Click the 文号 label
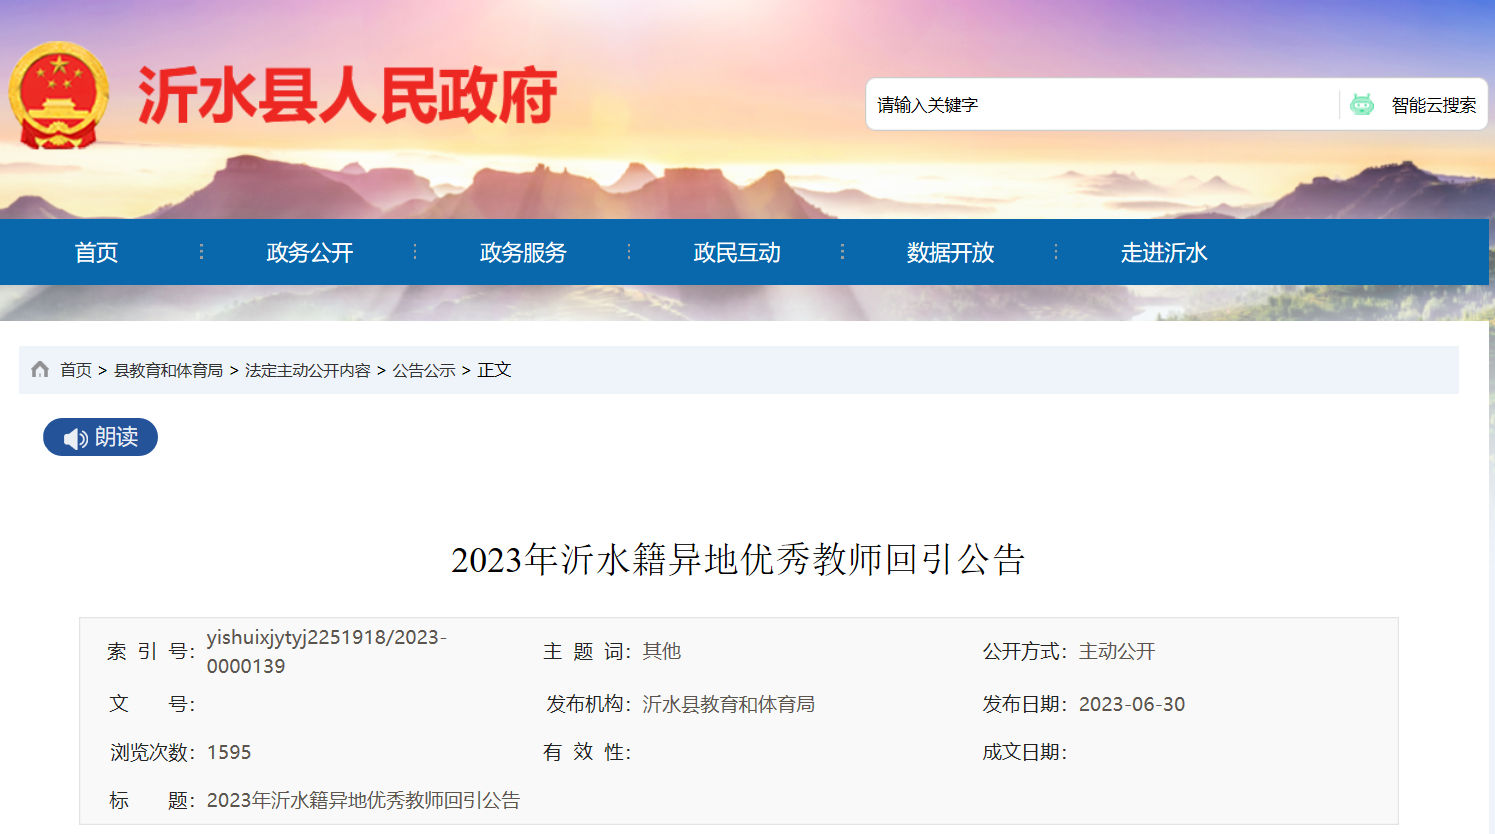 point(152,704)
